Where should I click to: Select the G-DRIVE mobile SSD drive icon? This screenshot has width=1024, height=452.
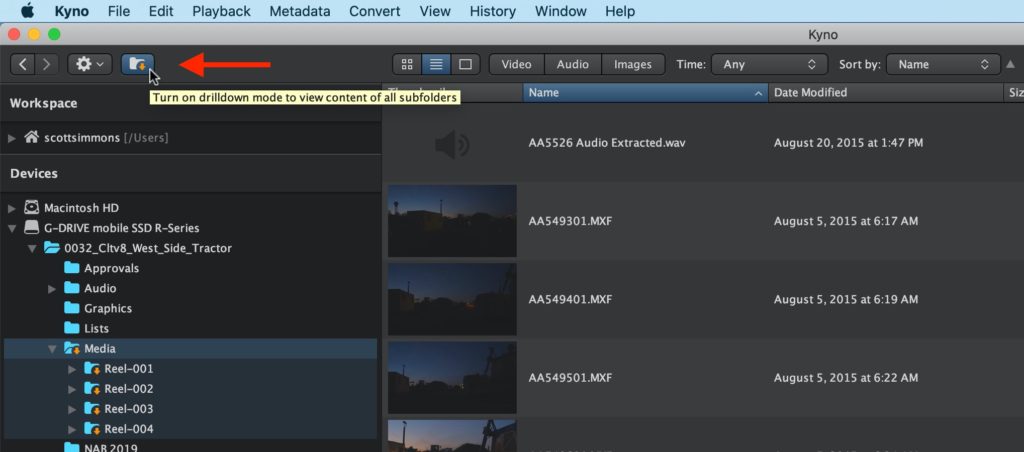[x=31, y=228]
